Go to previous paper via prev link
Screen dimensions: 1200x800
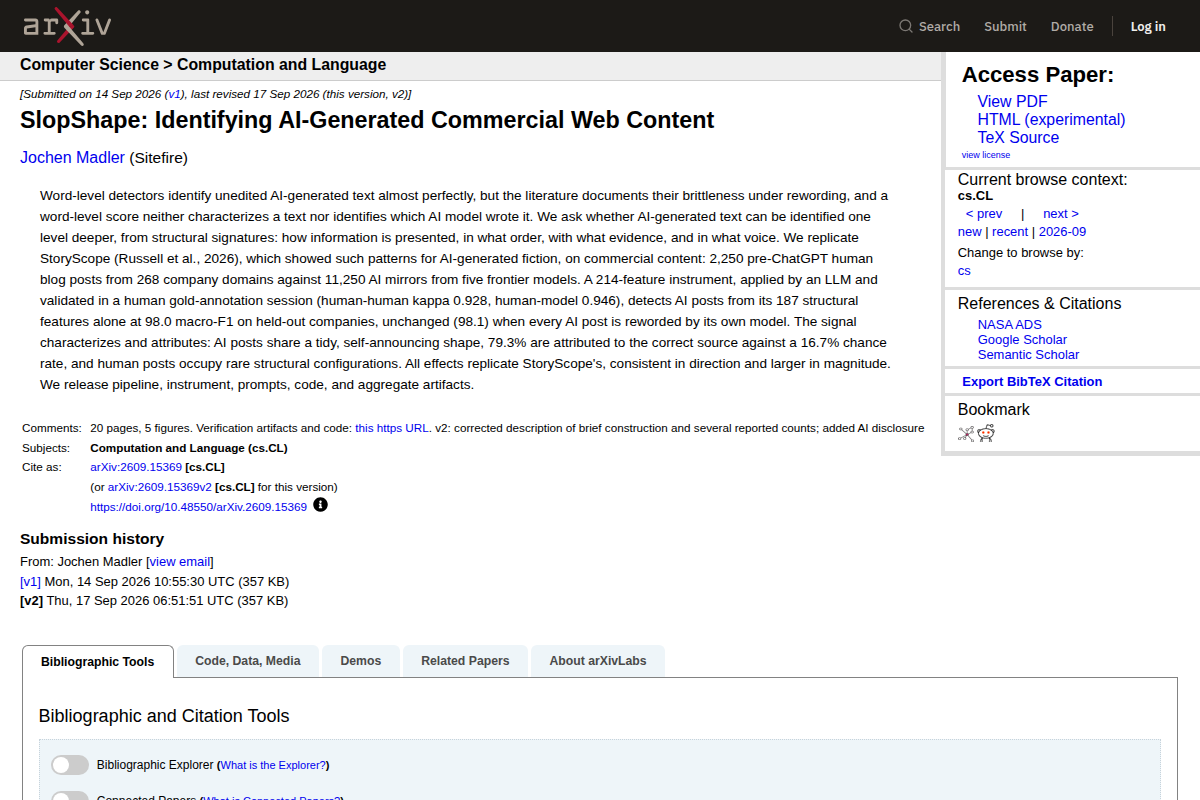tap(984, 213)
